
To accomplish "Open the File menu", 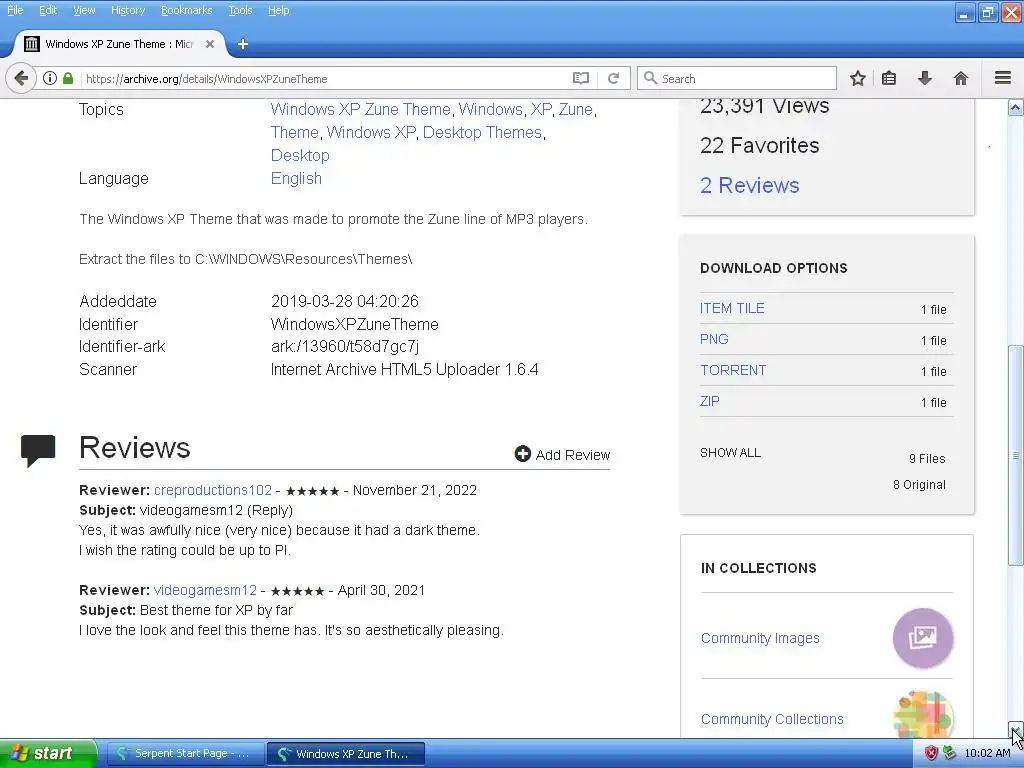I will pyautogui.click(x=15, y=10).
